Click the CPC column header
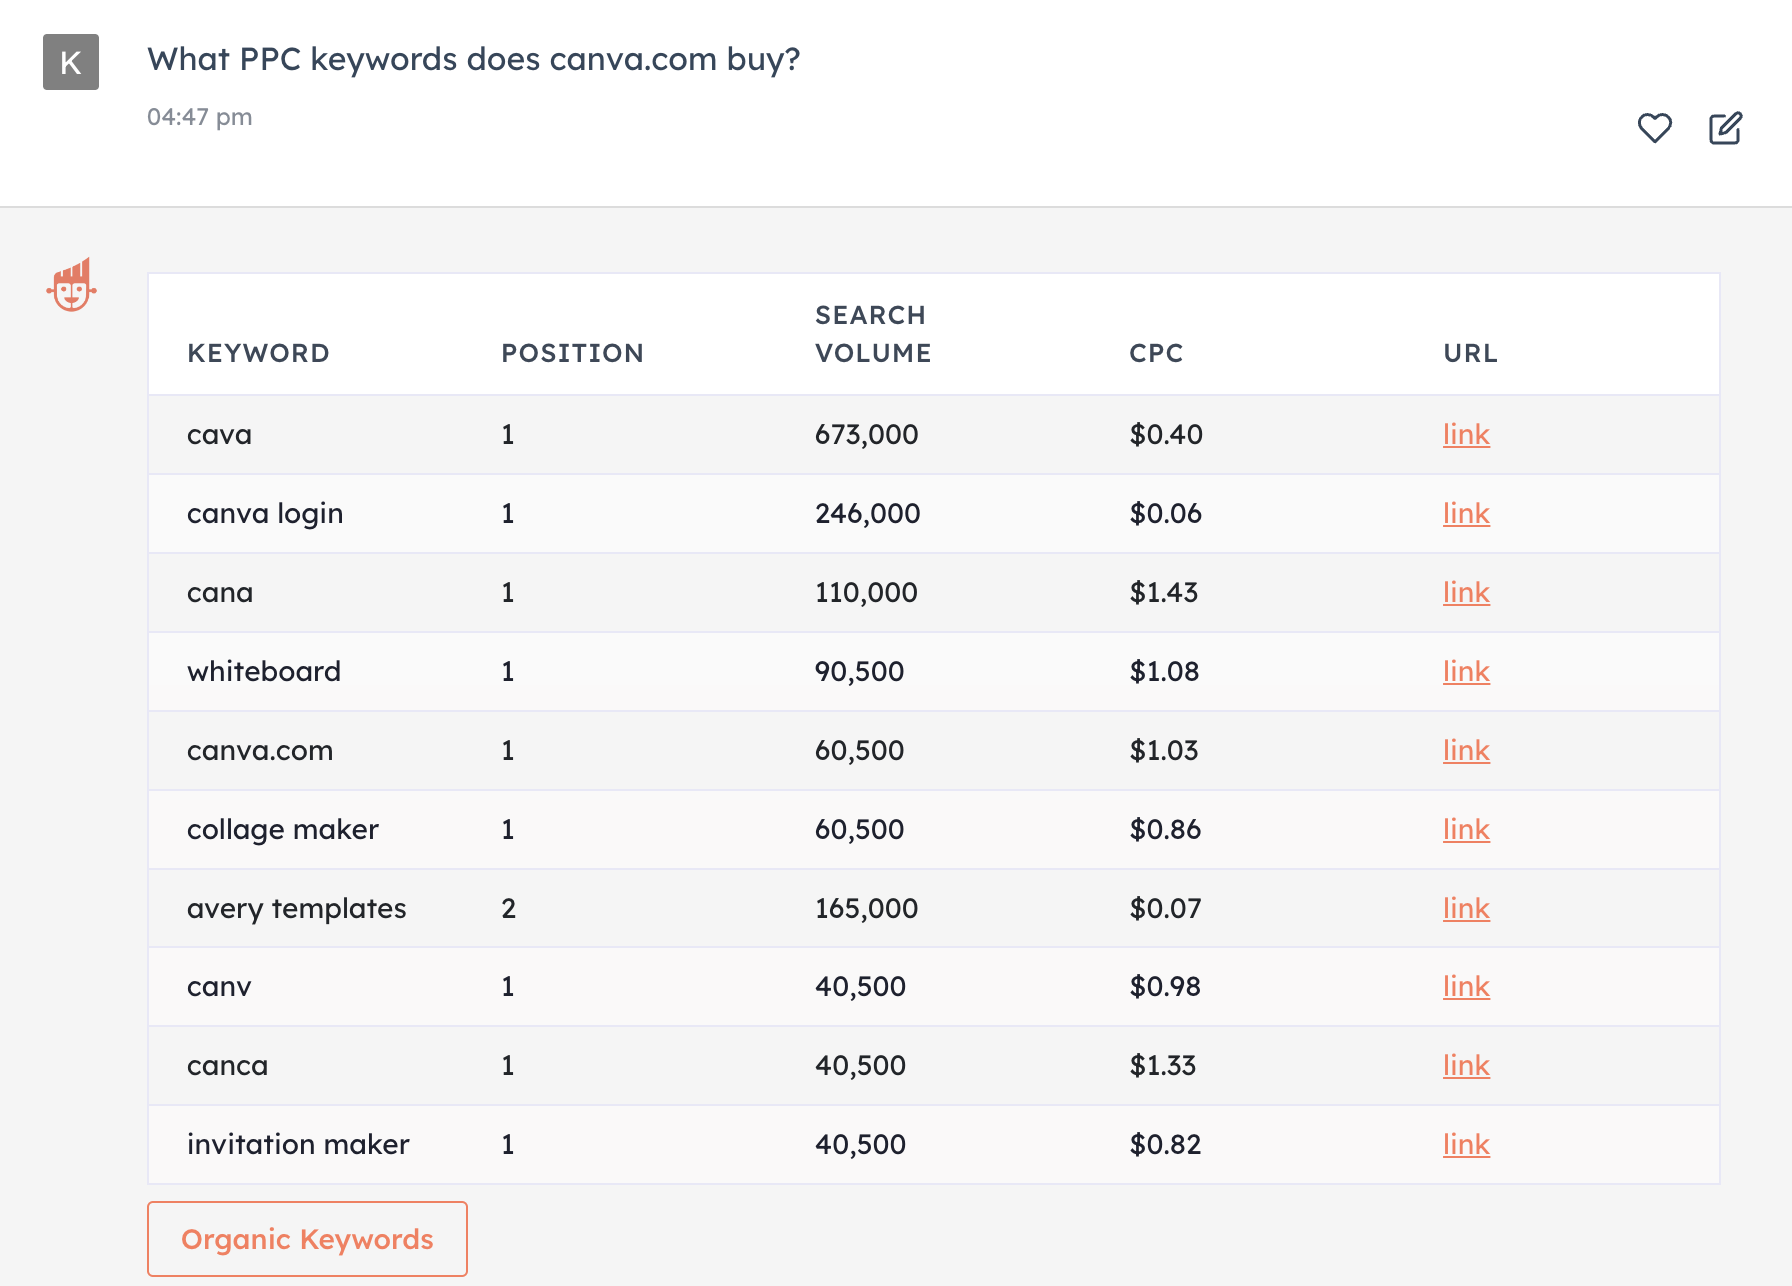 [x=1156, y=352]
